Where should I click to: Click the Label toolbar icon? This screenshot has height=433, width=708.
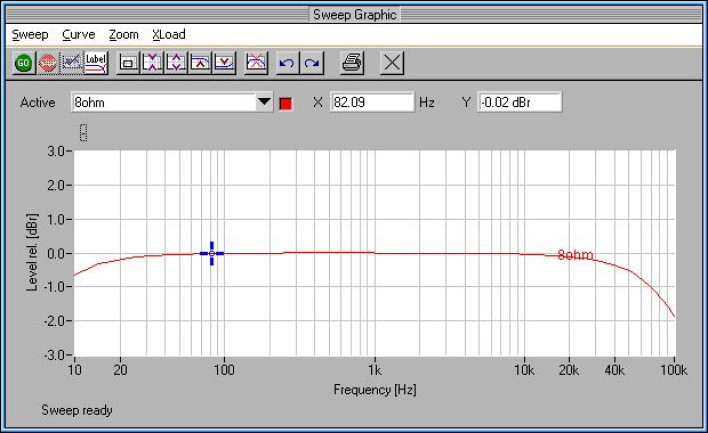click(x=96, y=63)
